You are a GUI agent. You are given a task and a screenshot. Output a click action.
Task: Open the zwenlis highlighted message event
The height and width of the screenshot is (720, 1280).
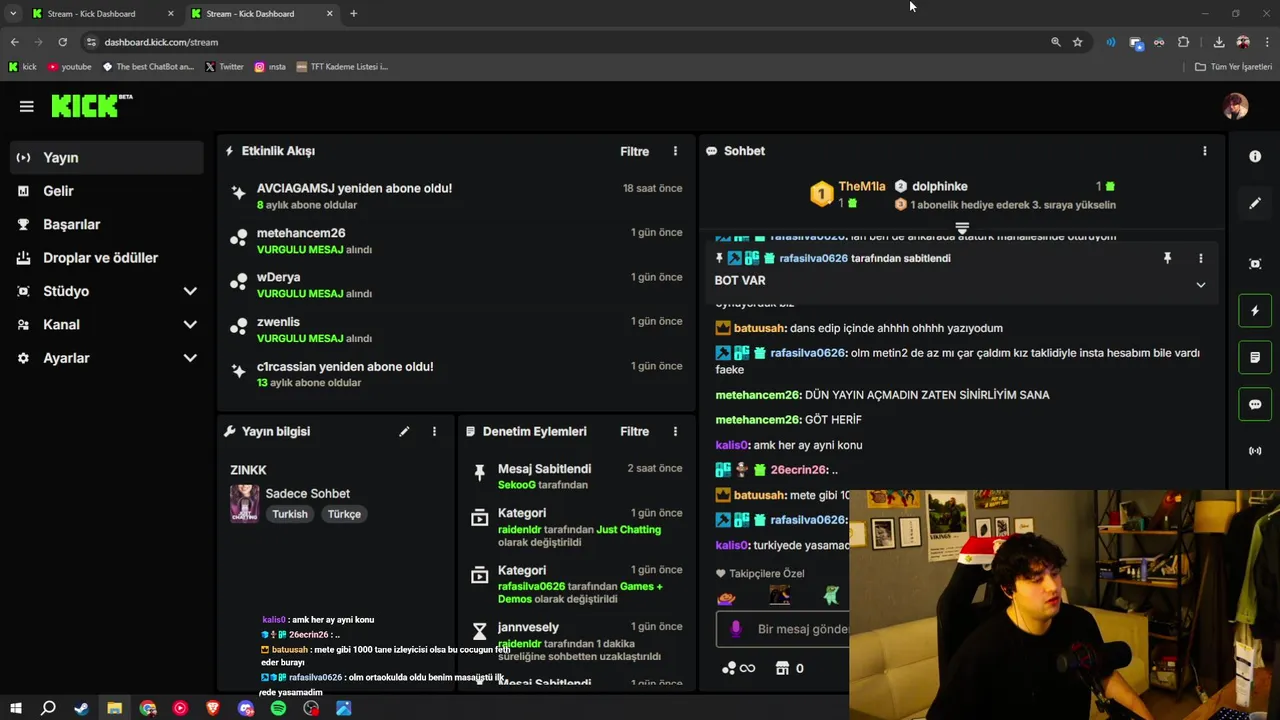click(456, 330)
